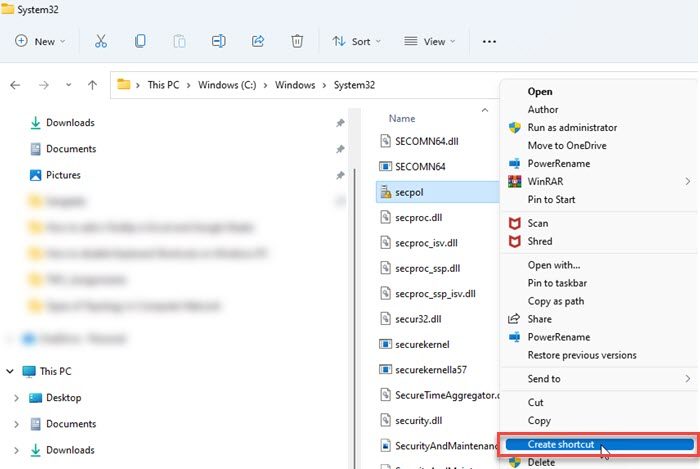Expand the Downloads node under This PC
The image size is (700, 469).
point(17,450)
